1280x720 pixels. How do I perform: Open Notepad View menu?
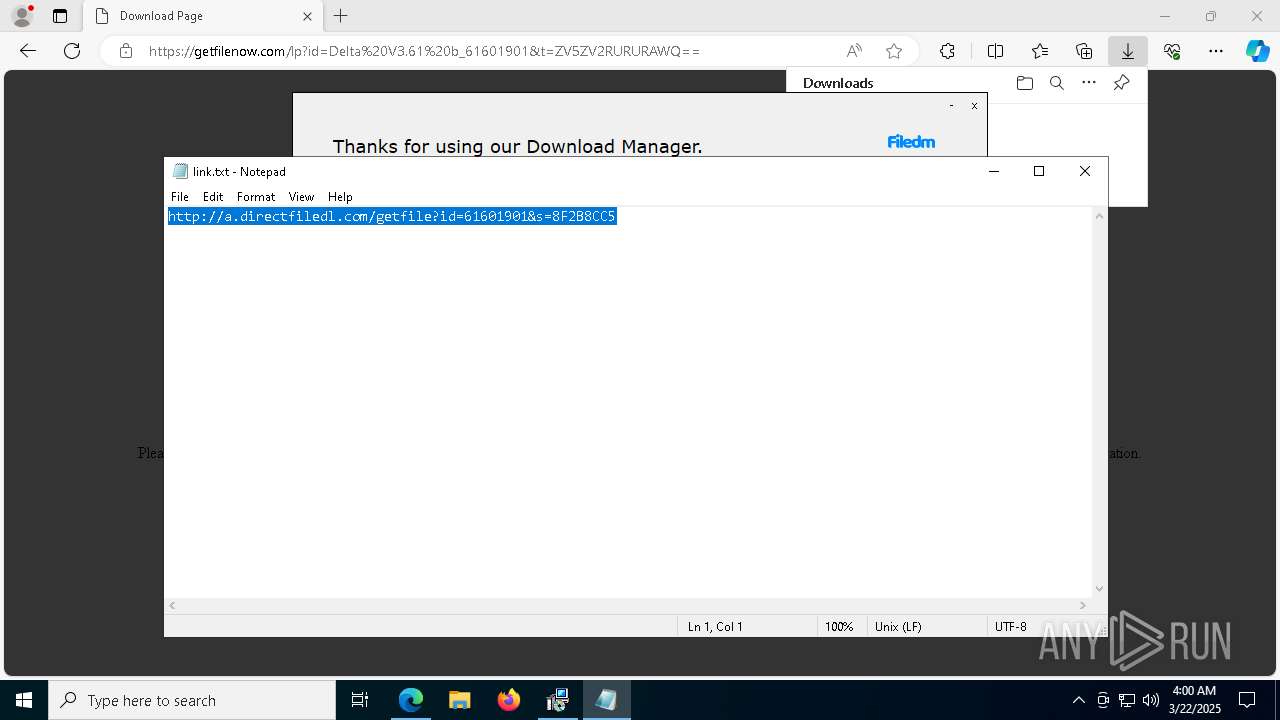coord(301,197)
